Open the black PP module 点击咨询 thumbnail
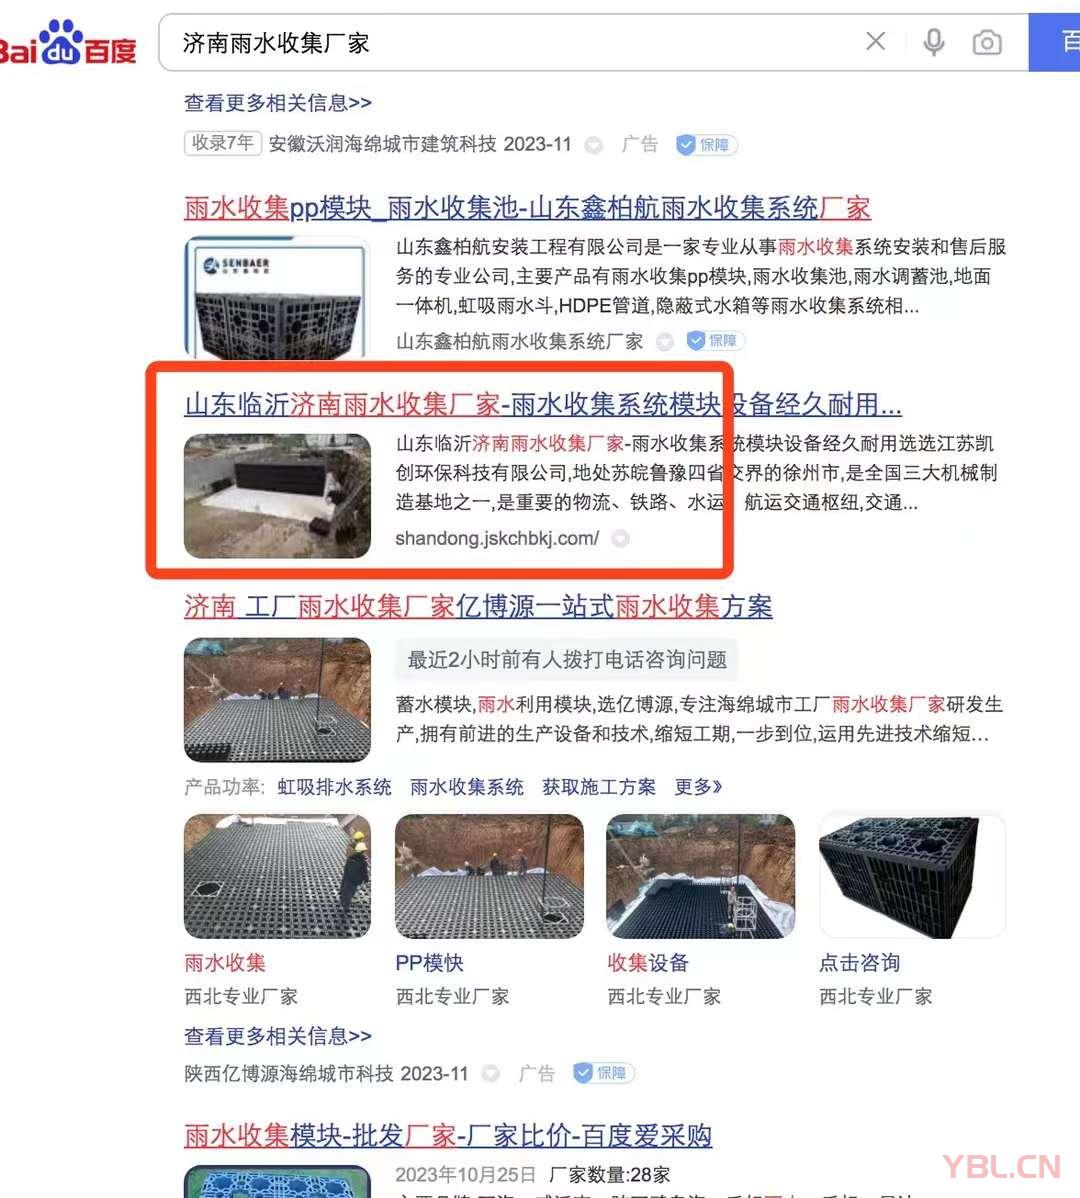 (912, 876)
